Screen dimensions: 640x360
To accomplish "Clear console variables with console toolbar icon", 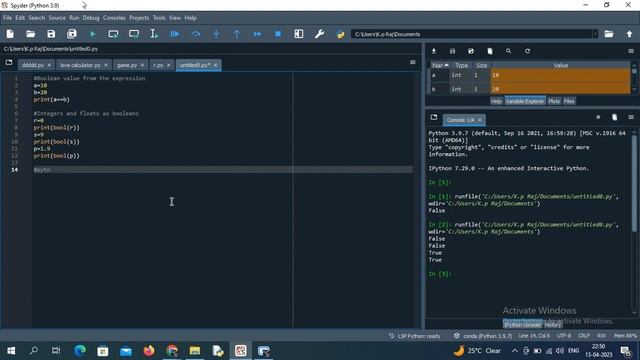I will tap(615, 118).
